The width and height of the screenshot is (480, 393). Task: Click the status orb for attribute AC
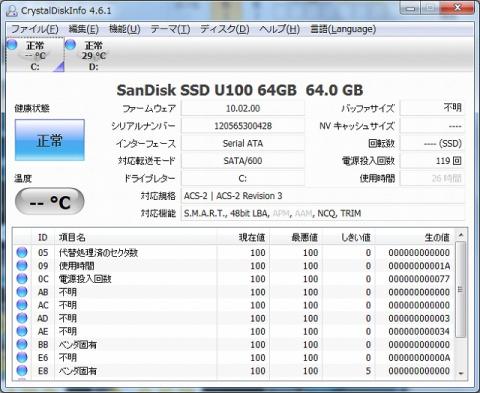click(22, 305)
